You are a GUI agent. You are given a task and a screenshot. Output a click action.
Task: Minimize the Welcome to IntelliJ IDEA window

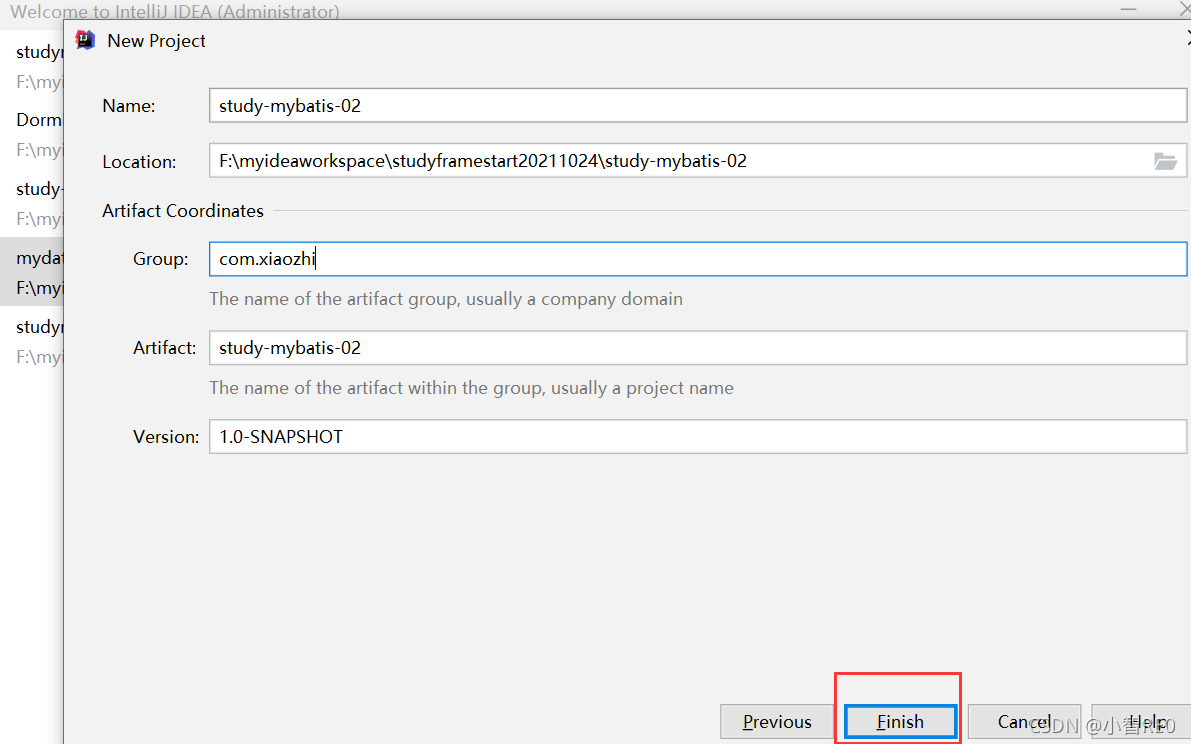[1129, 10]
